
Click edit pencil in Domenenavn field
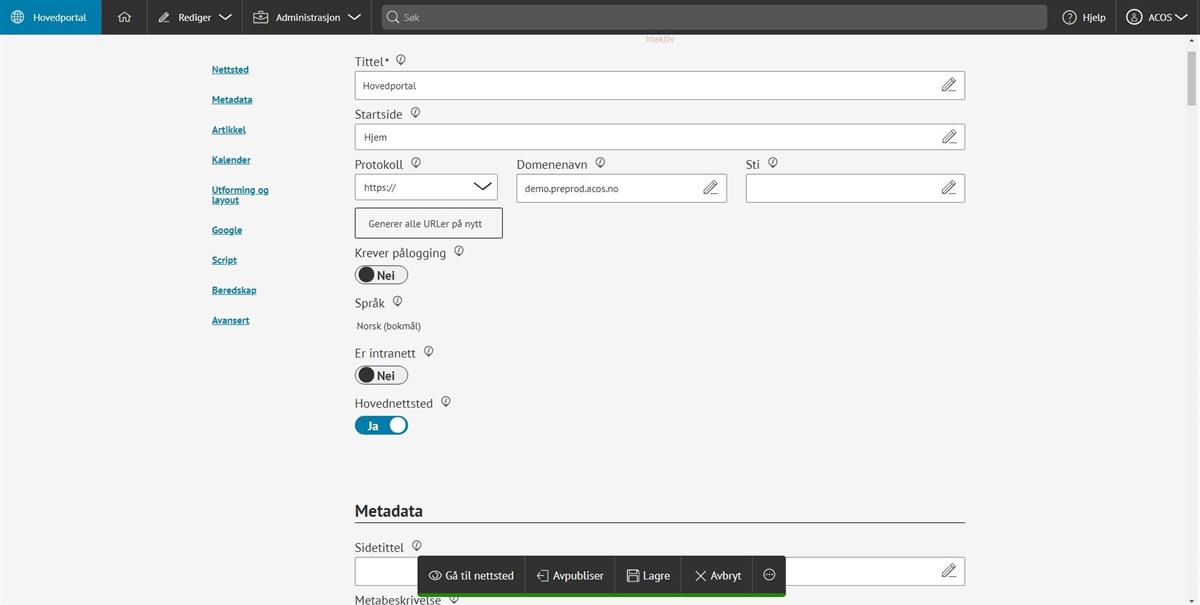click(x=710, y=188)
